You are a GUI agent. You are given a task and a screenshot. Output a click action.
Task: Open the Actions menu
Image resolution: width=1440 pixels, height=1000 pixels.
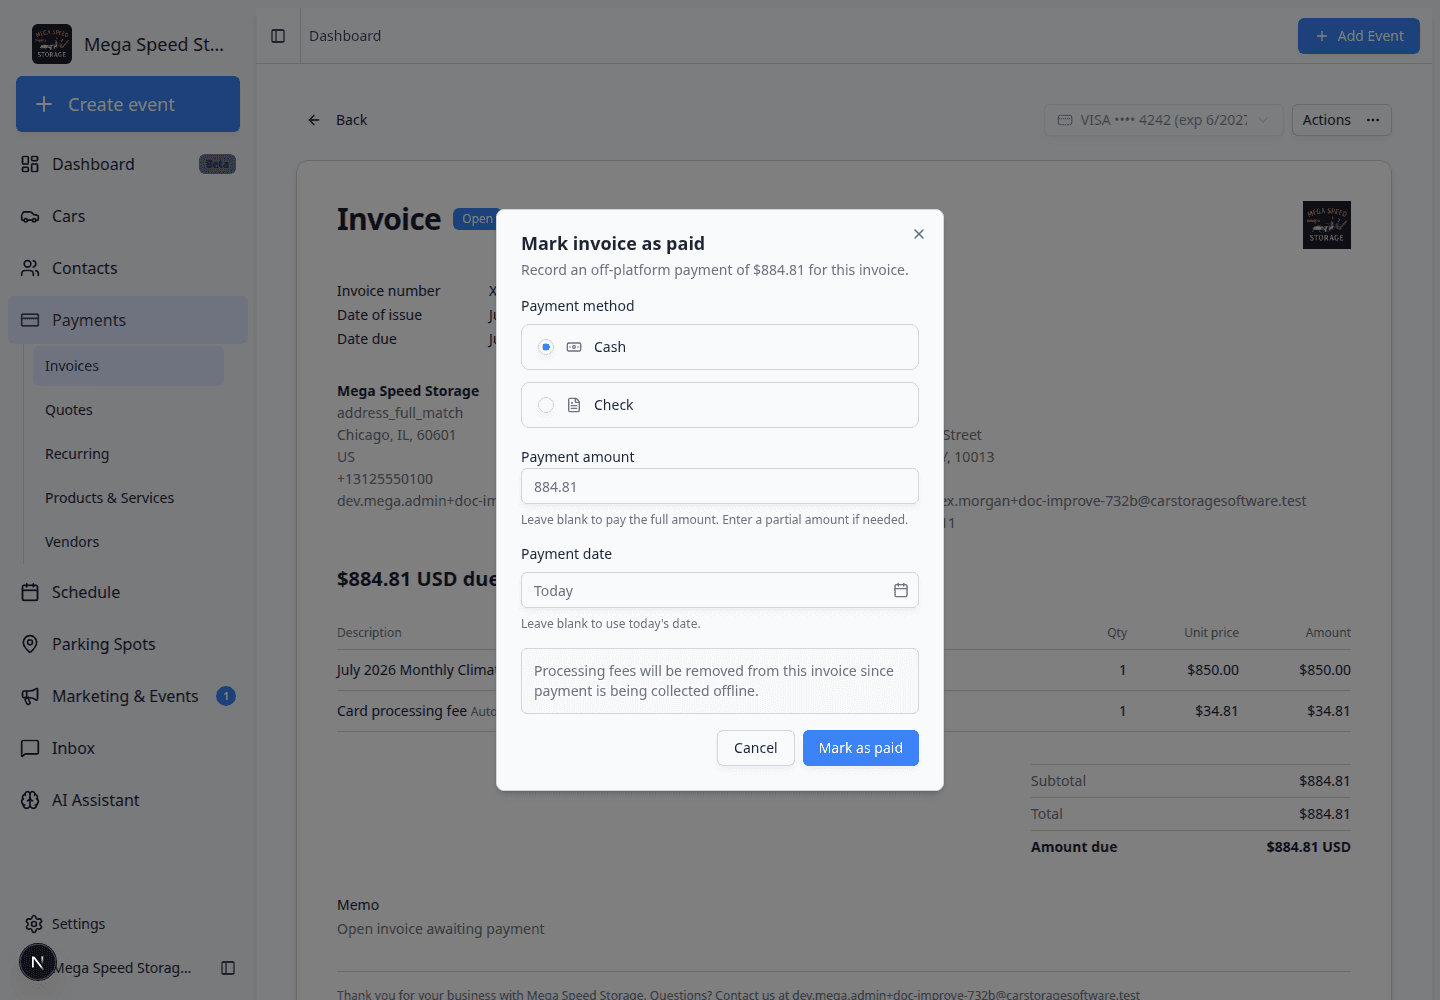[1342, 120]
